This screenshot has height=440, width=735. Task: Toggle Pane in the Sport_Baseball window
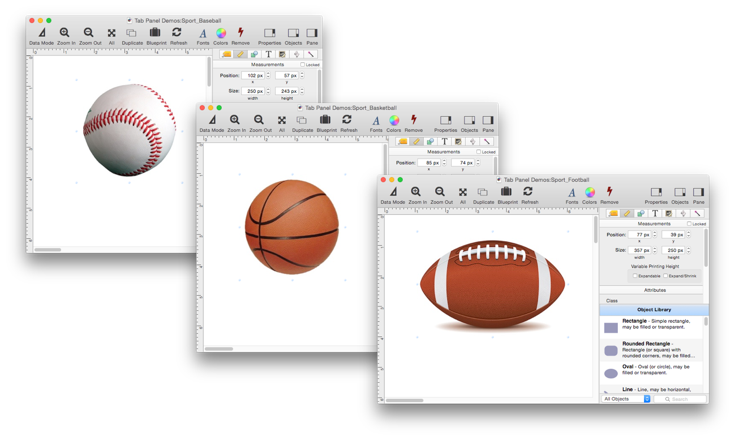click(x=312, y=36)
